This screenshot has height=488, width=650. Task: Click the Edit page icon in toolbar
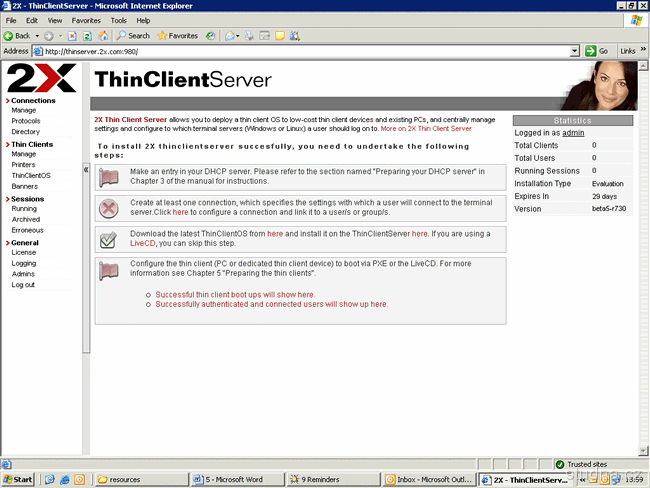264,36
